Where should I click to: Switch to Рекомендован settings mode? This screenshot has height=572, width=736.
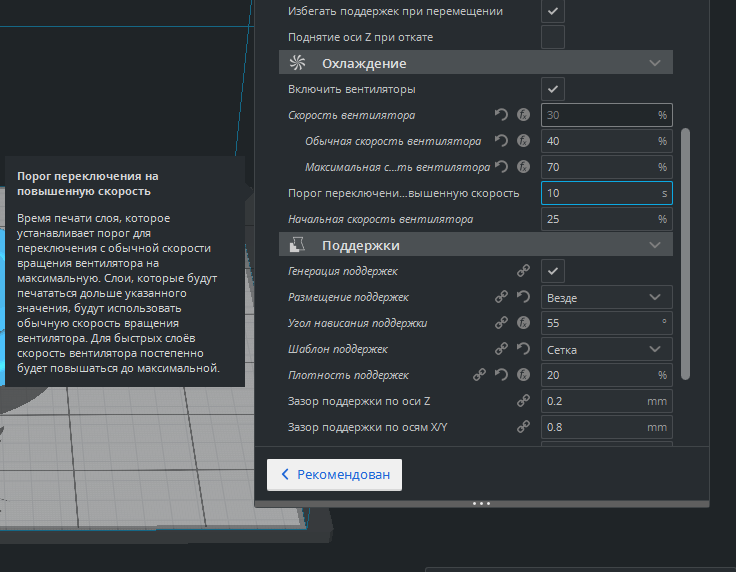coord(334,474)
